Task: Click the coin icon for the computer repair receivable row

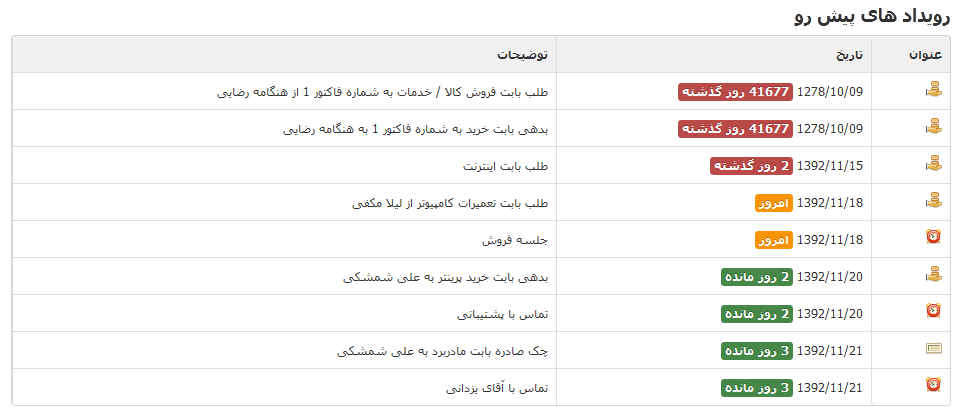Action: (933, 201)
